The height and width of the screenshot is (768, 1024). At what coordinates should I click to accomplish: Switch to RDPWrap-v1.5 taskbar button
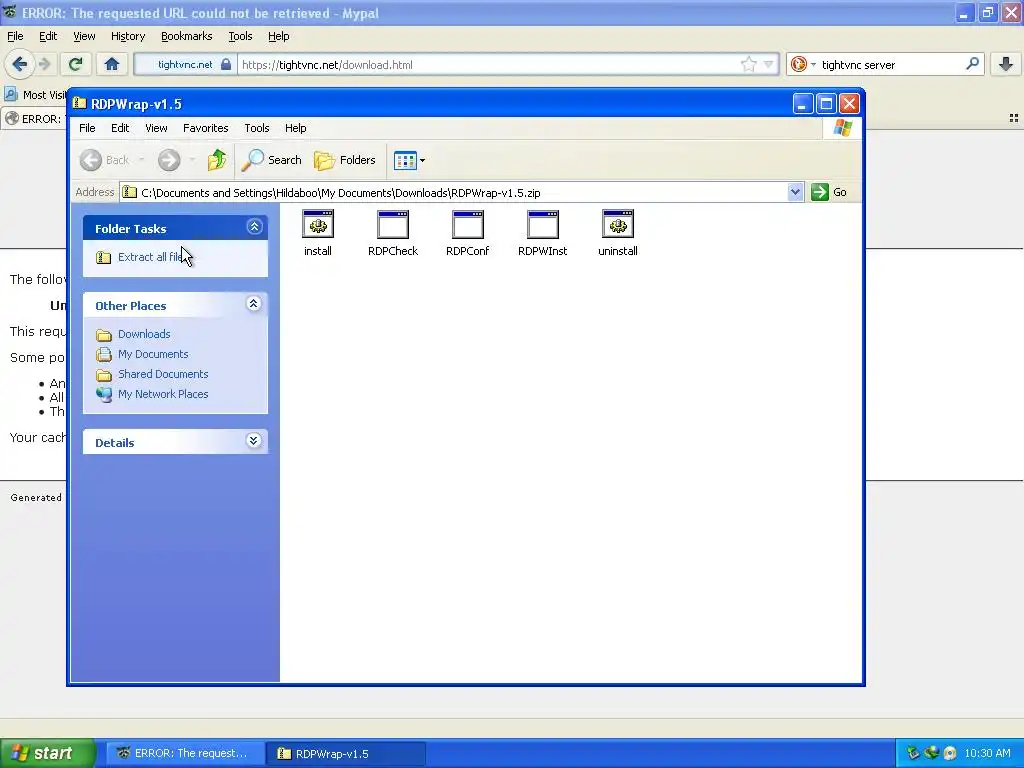click(x=346, y=753)
